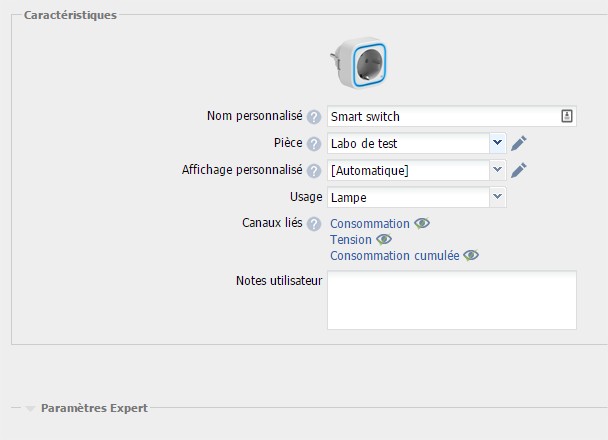The height and width of the screenshot is (440, 608).
Task: Open the Pièce dropdown showing Labo de test
Action: [497, 144]
